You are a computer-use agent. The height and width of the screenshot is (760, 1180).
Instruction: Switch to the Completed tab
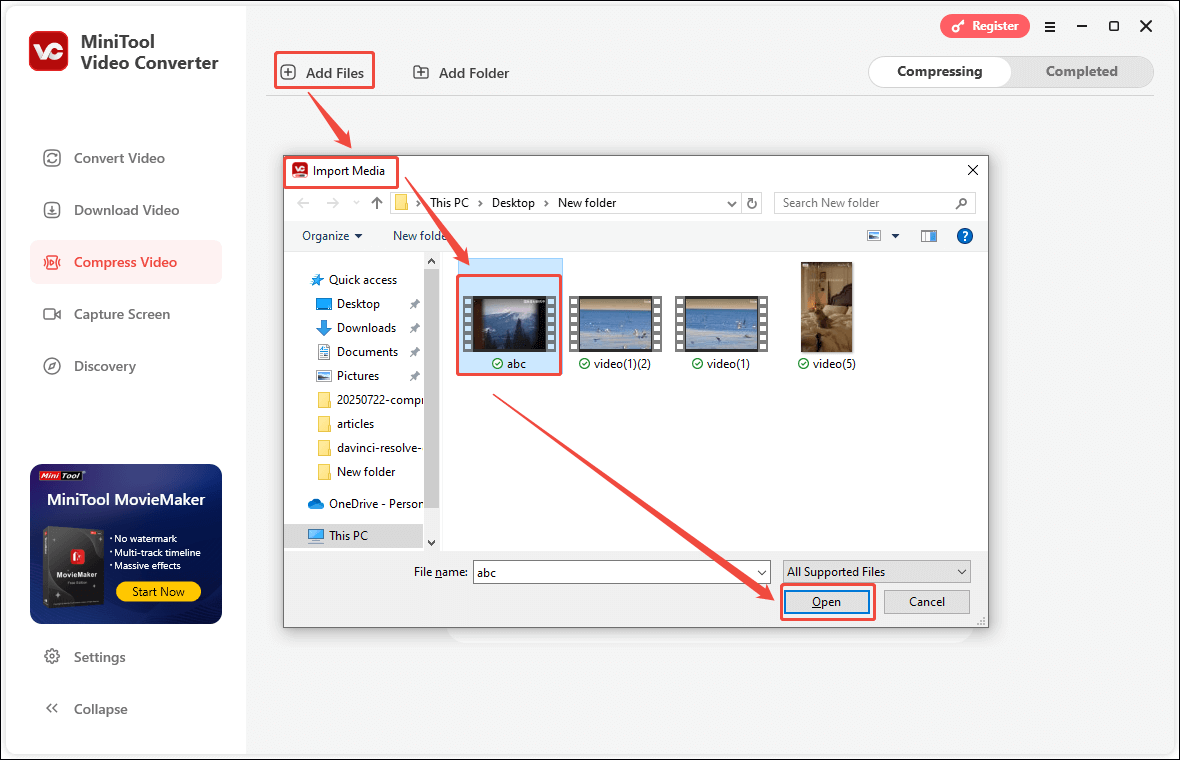pos(1081,71)
